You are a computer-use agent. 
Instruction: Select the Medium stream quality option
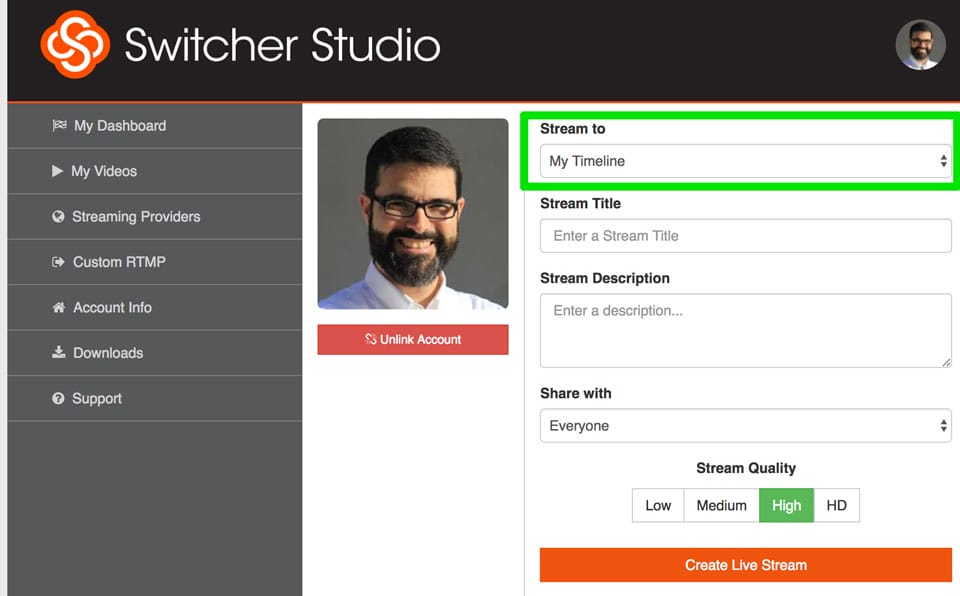pyautogui.click(x=721, y=505)
